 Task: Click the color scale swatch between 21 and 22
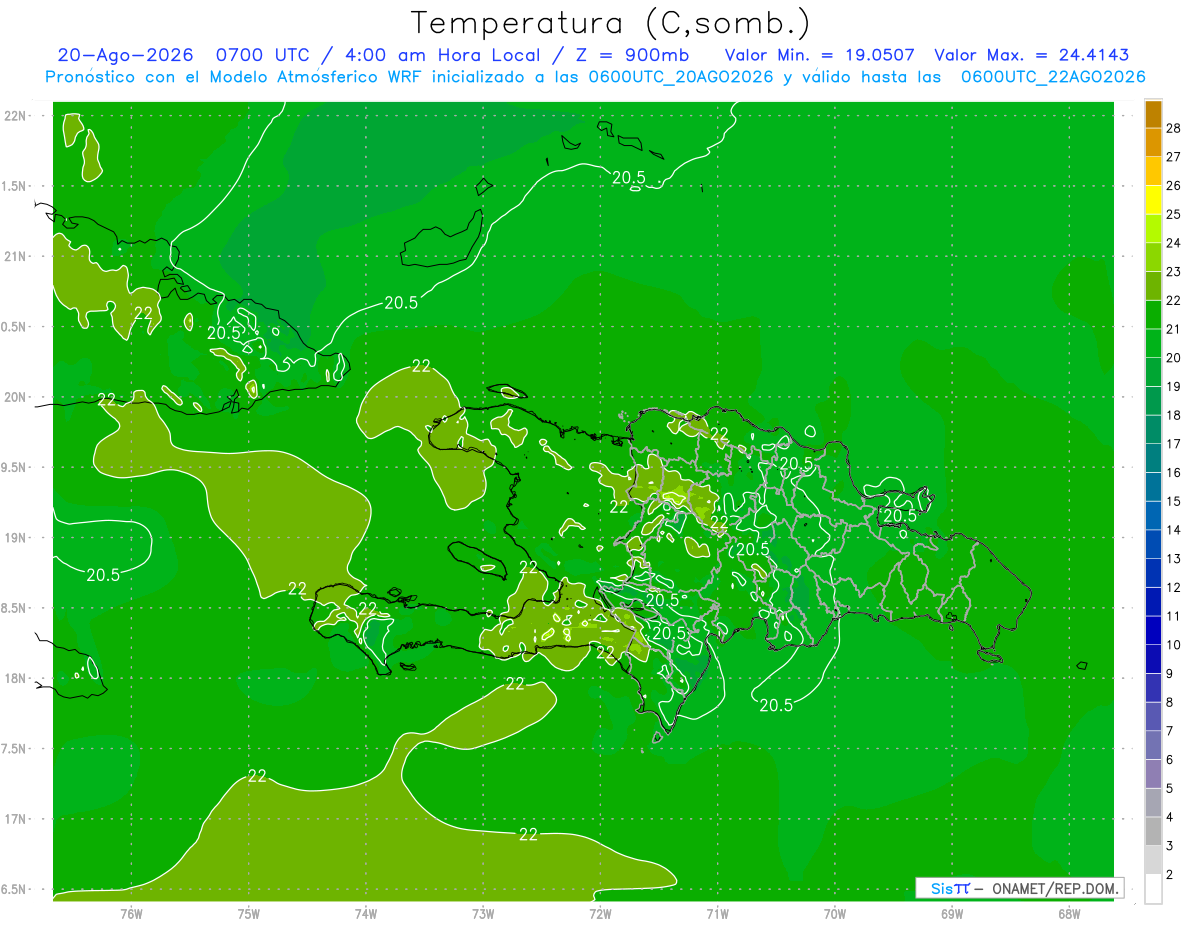point(1153,315)
